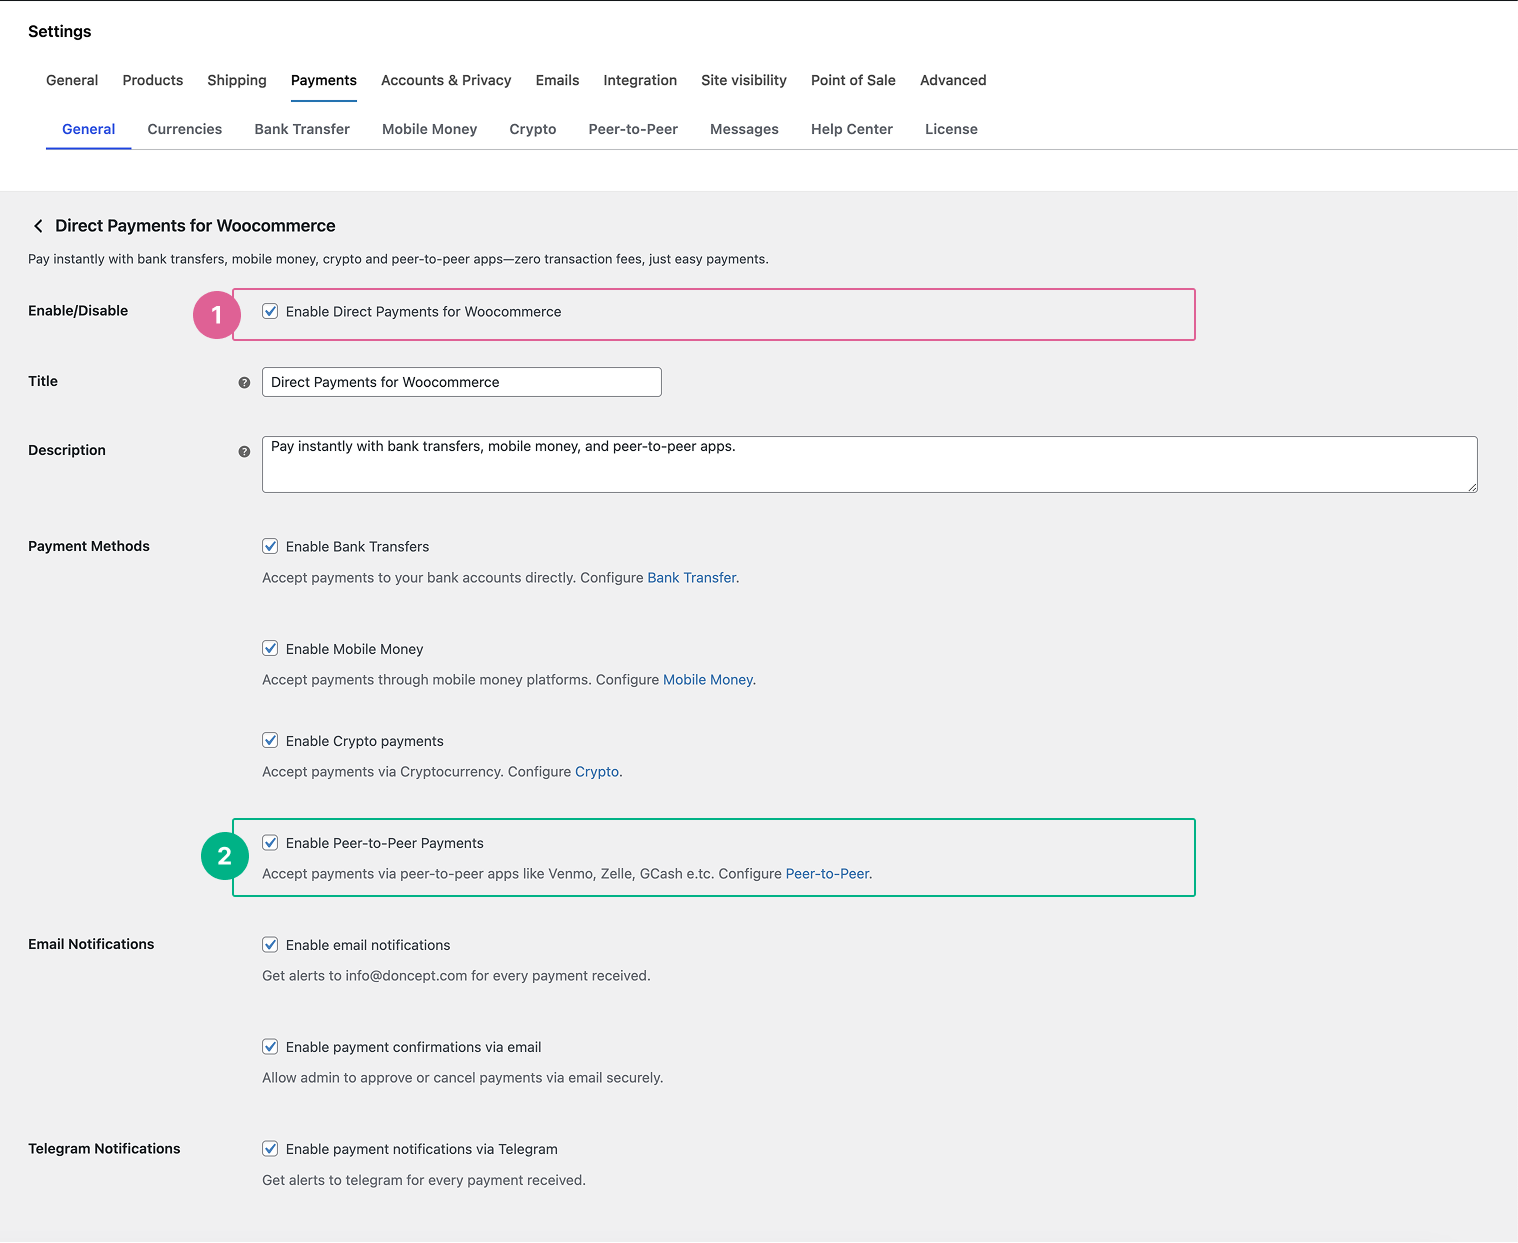Click the help icon next to Description
1518x1243 pixels.
(244, 452)
